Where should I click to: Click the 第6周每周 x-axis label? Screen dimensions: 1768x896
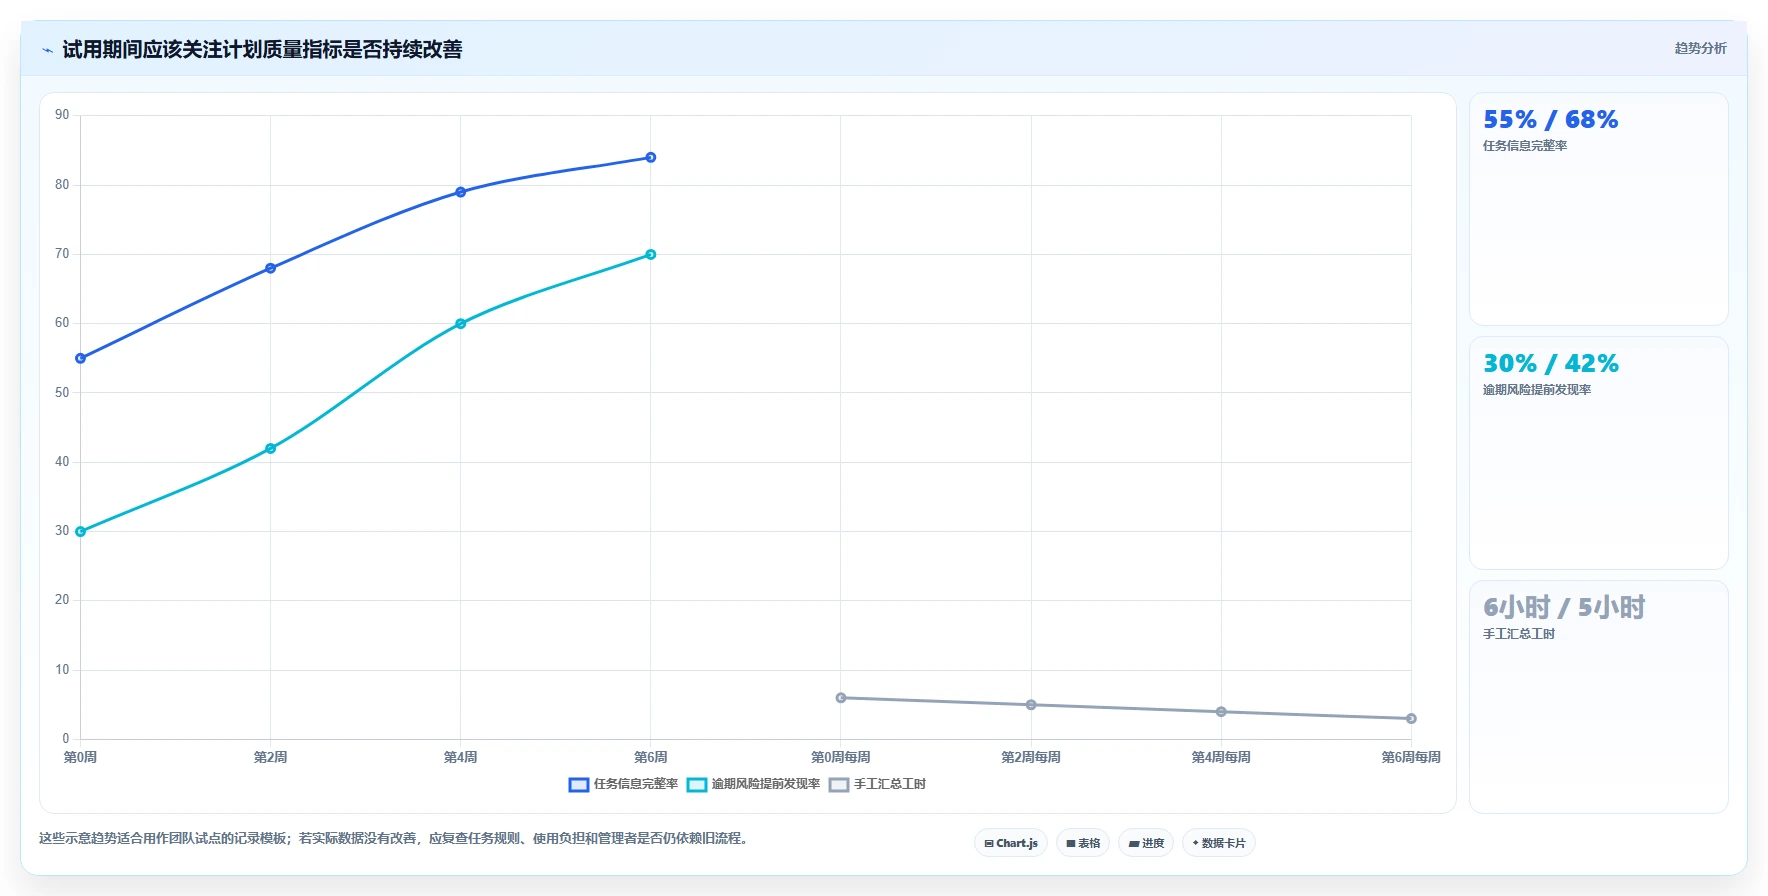coord(1411,757)
